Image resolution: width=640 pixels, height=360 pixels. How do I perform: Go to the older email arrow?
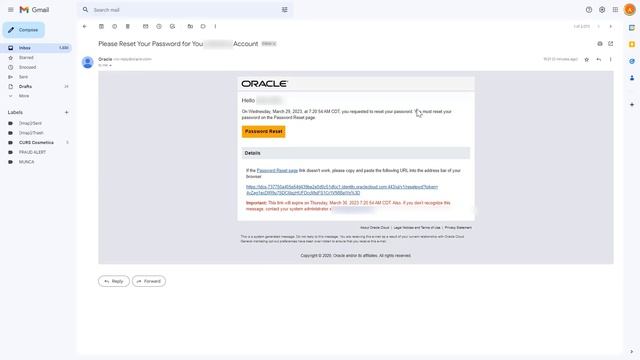point(611,27)
